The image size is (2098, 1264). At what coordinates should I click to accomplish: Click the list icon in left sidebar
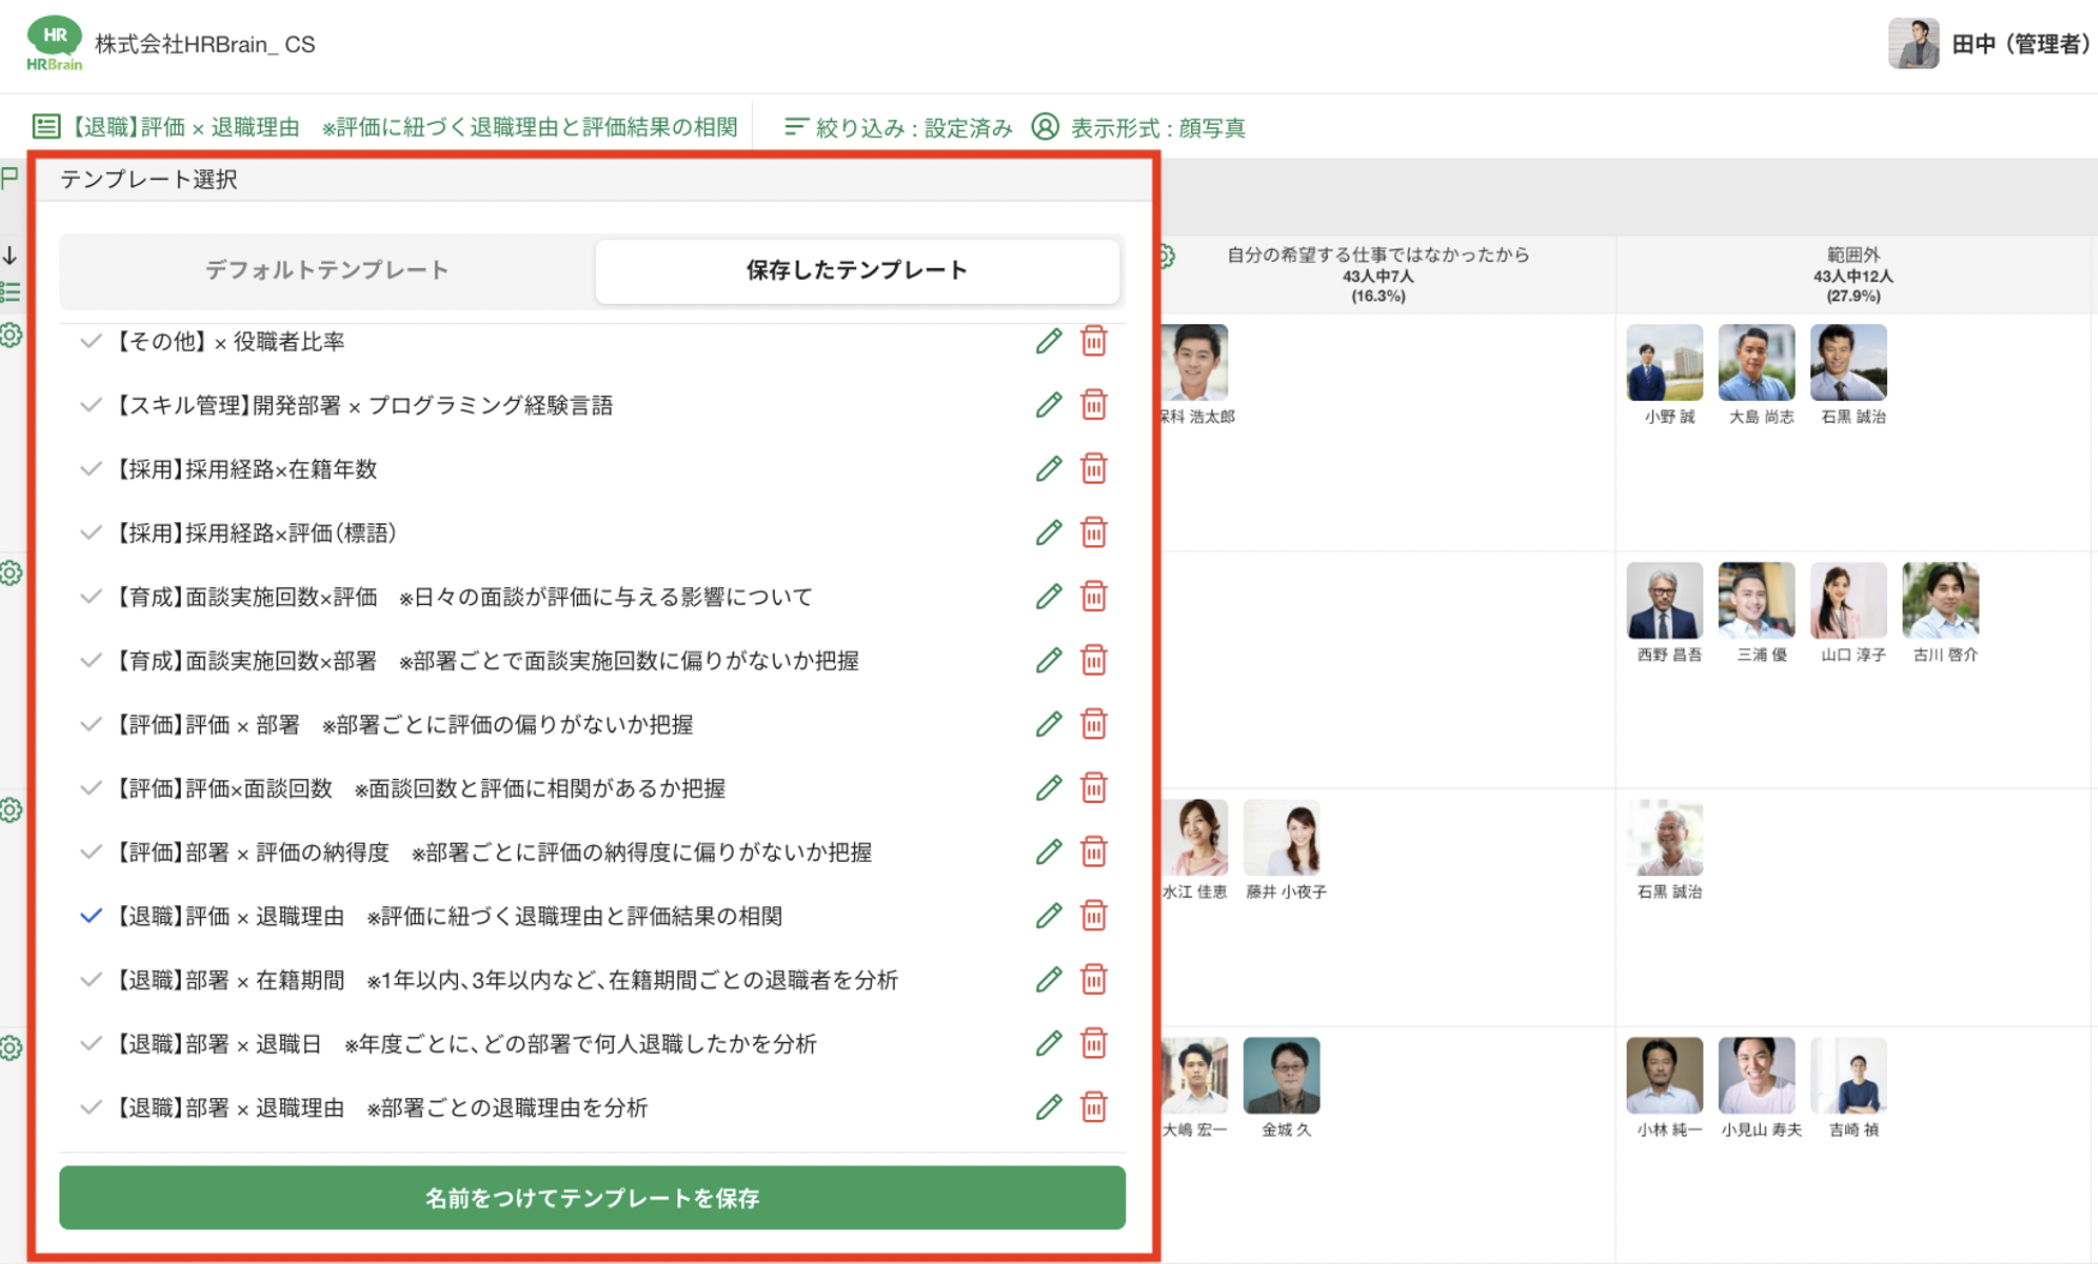[11, 292]
